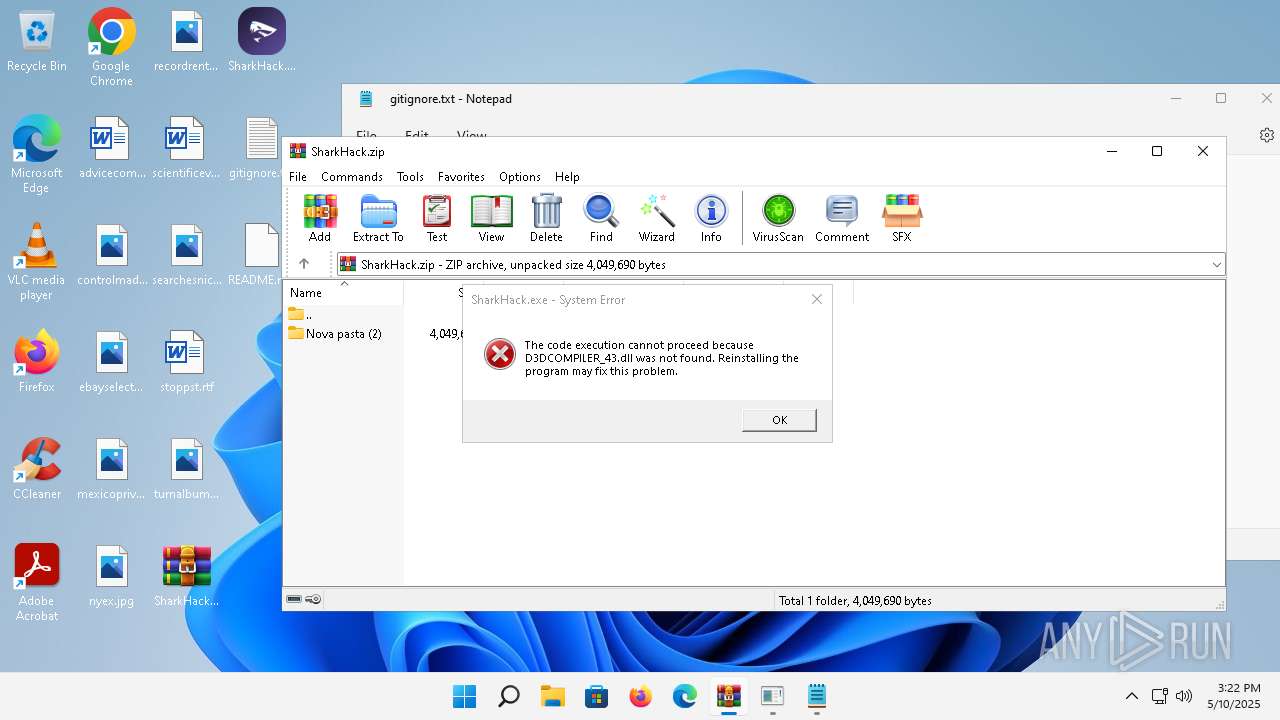Screen dimensions: 1280x720
Task: Open Google Chrome desktop shortcut
Action: 111,48
